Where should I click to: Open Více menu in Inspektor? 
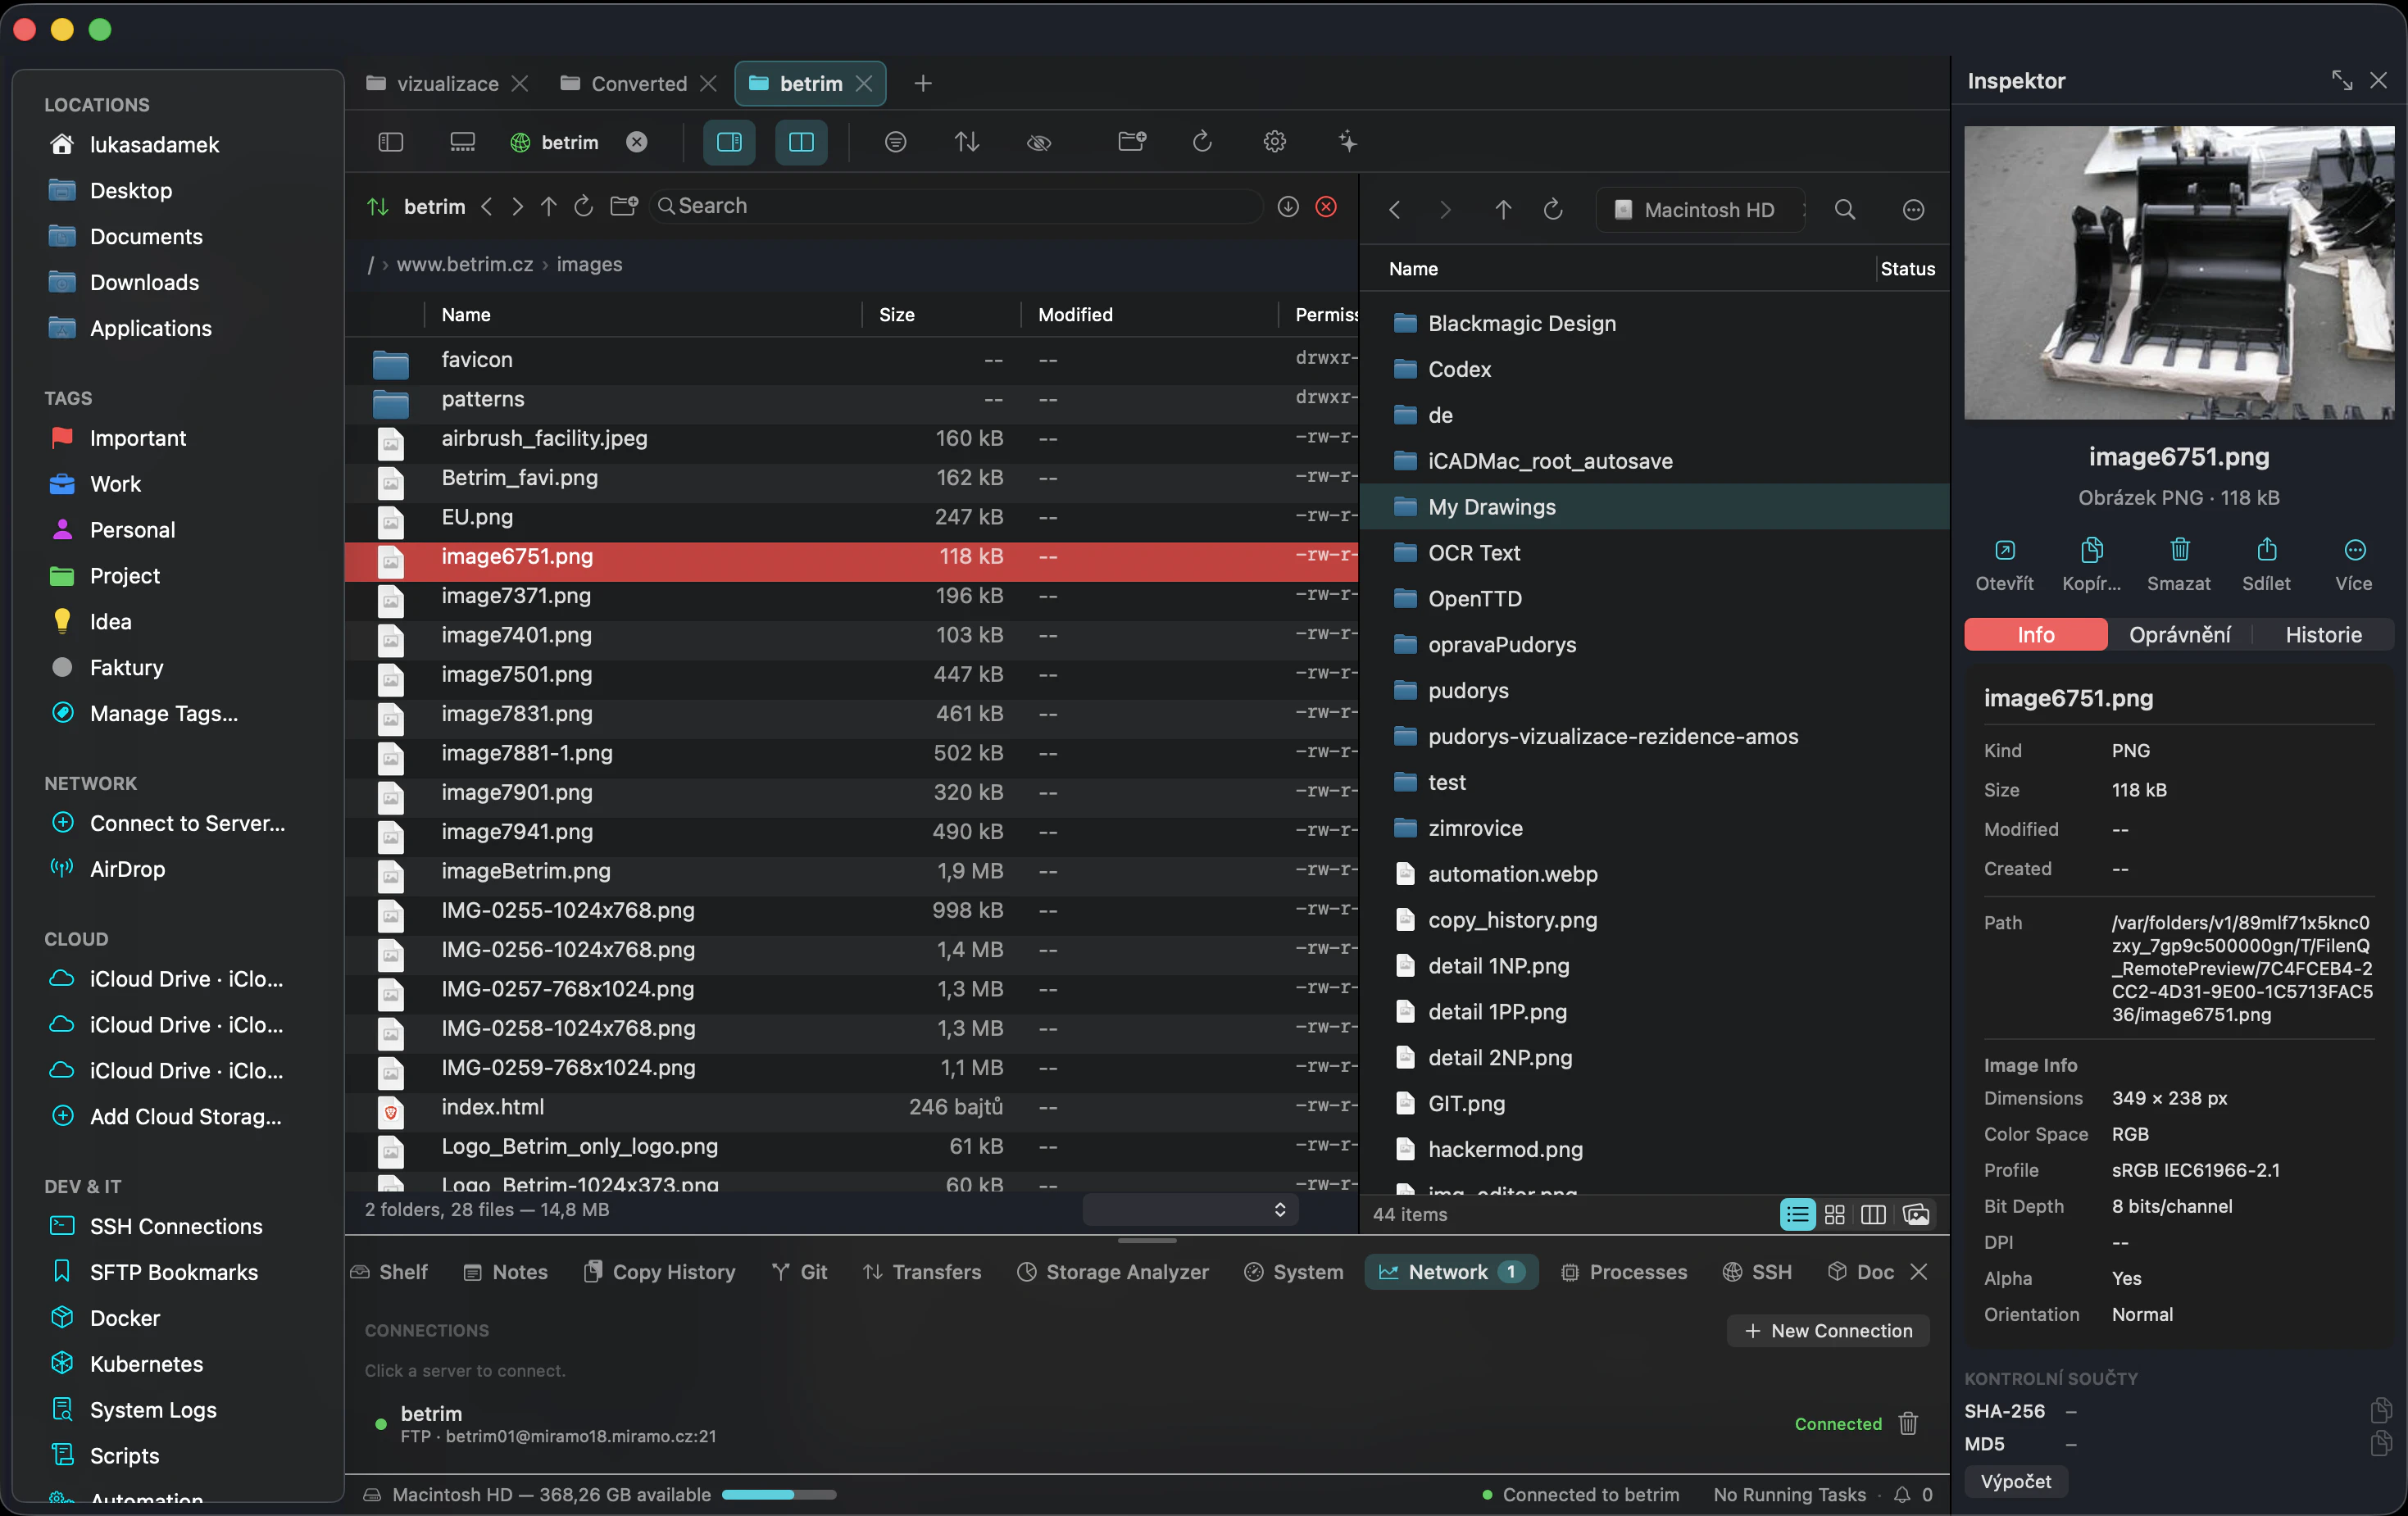pos(2354,565)
